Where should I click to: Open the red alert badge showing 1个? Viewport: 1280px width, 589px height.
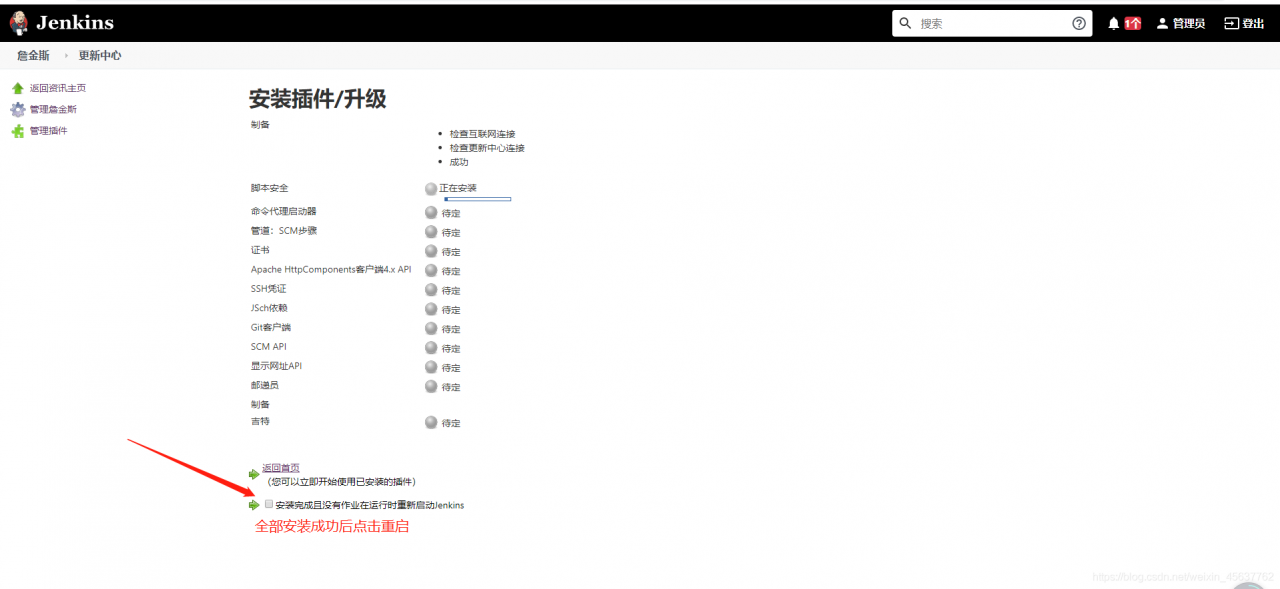tap(1133, 22)
